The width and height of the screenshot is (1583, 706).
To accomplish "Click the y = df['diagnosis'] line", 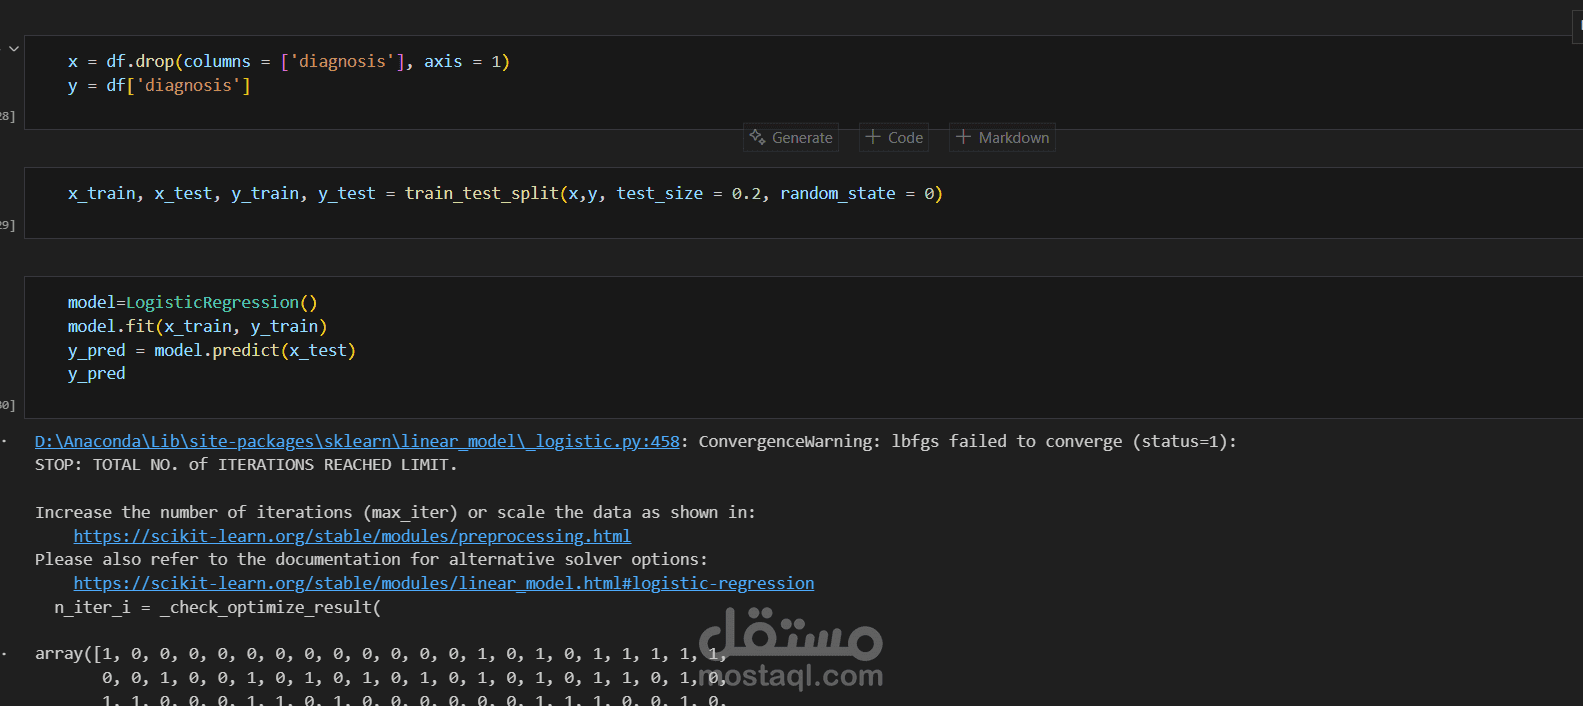I will [x=159, y=86].
